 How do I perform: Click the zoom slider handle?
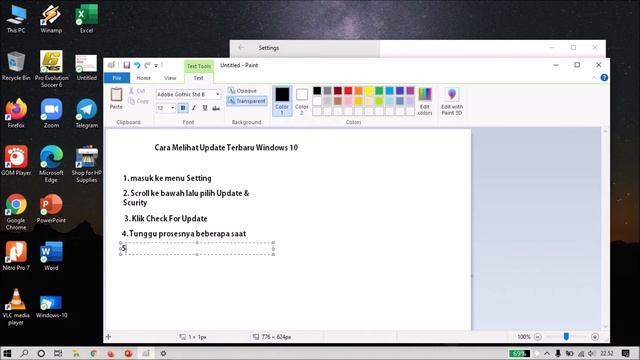click(566, 336)
